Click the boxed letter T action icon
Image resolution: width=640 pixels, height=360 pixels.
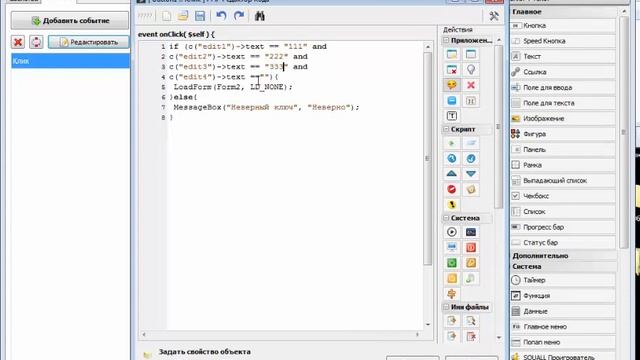tap(452, 116)
